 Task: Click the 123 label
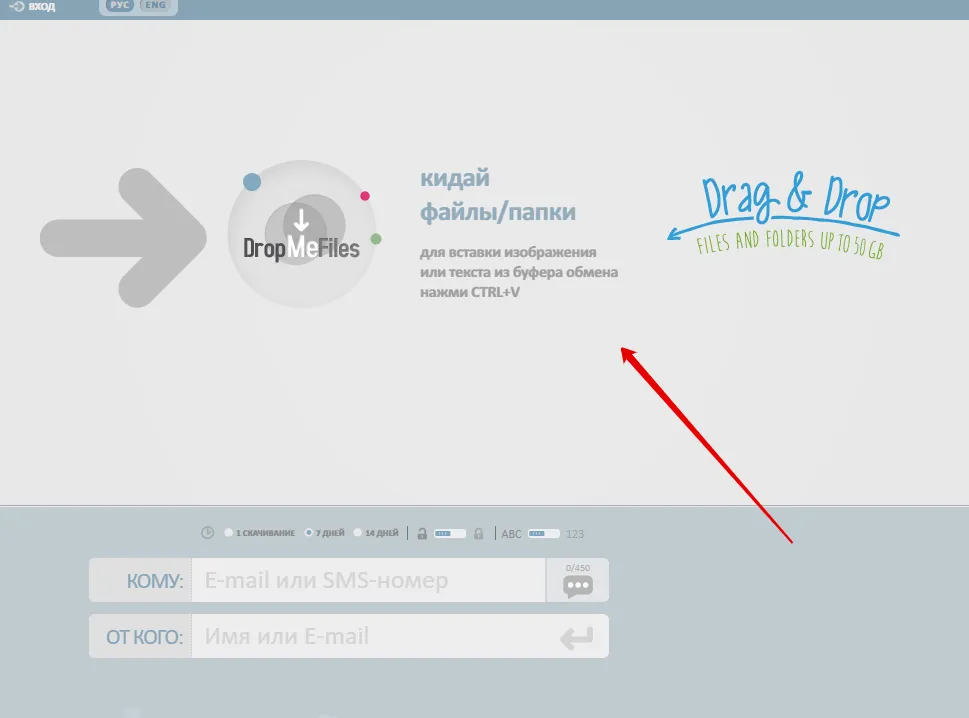pyautogui.click(x=575, y=534)
